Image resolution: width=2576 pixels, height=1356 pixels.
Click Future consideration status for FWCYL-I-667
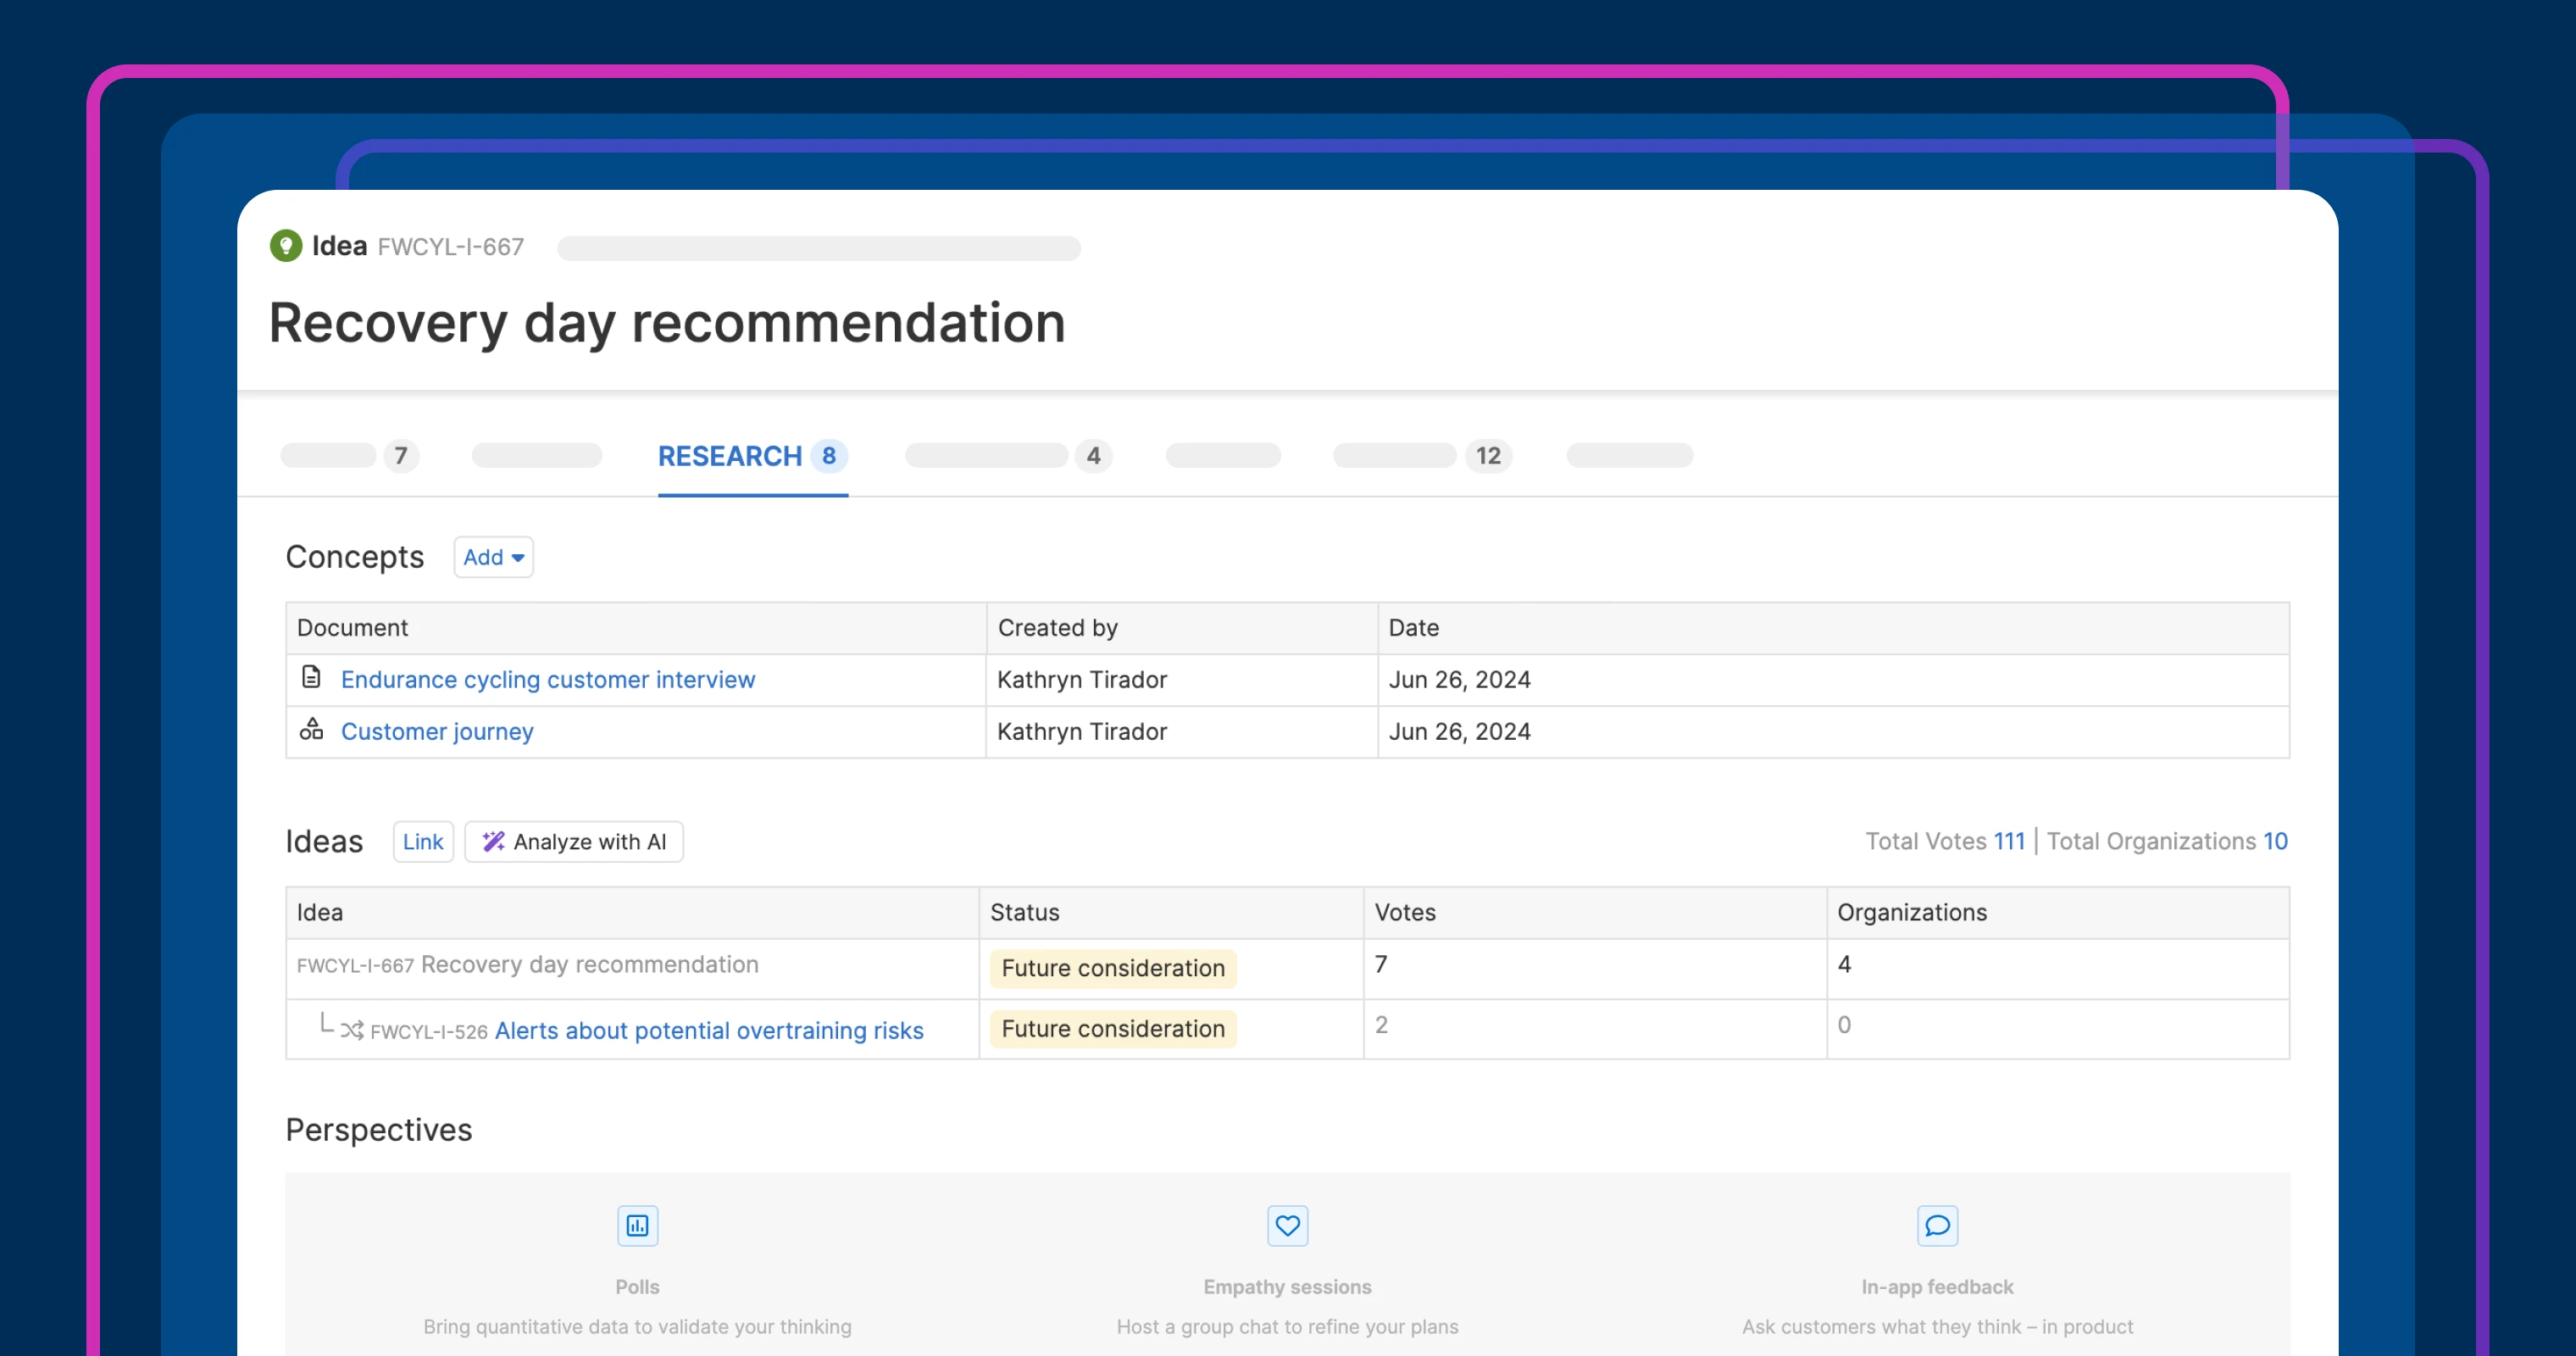[1112, 968]
